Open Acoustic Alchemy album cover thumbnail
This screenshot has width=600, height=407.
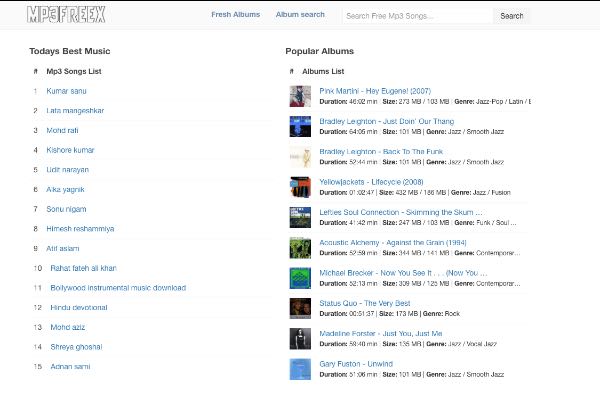pyautogui.click(x=300, y=247)
